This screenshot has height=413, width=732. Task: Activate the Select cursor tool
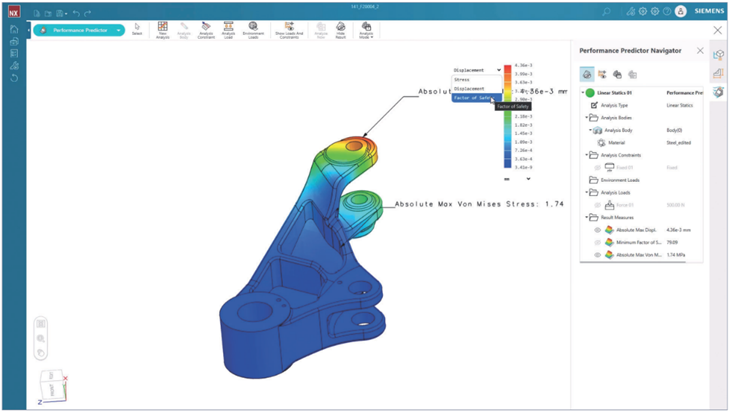[137, 27]
